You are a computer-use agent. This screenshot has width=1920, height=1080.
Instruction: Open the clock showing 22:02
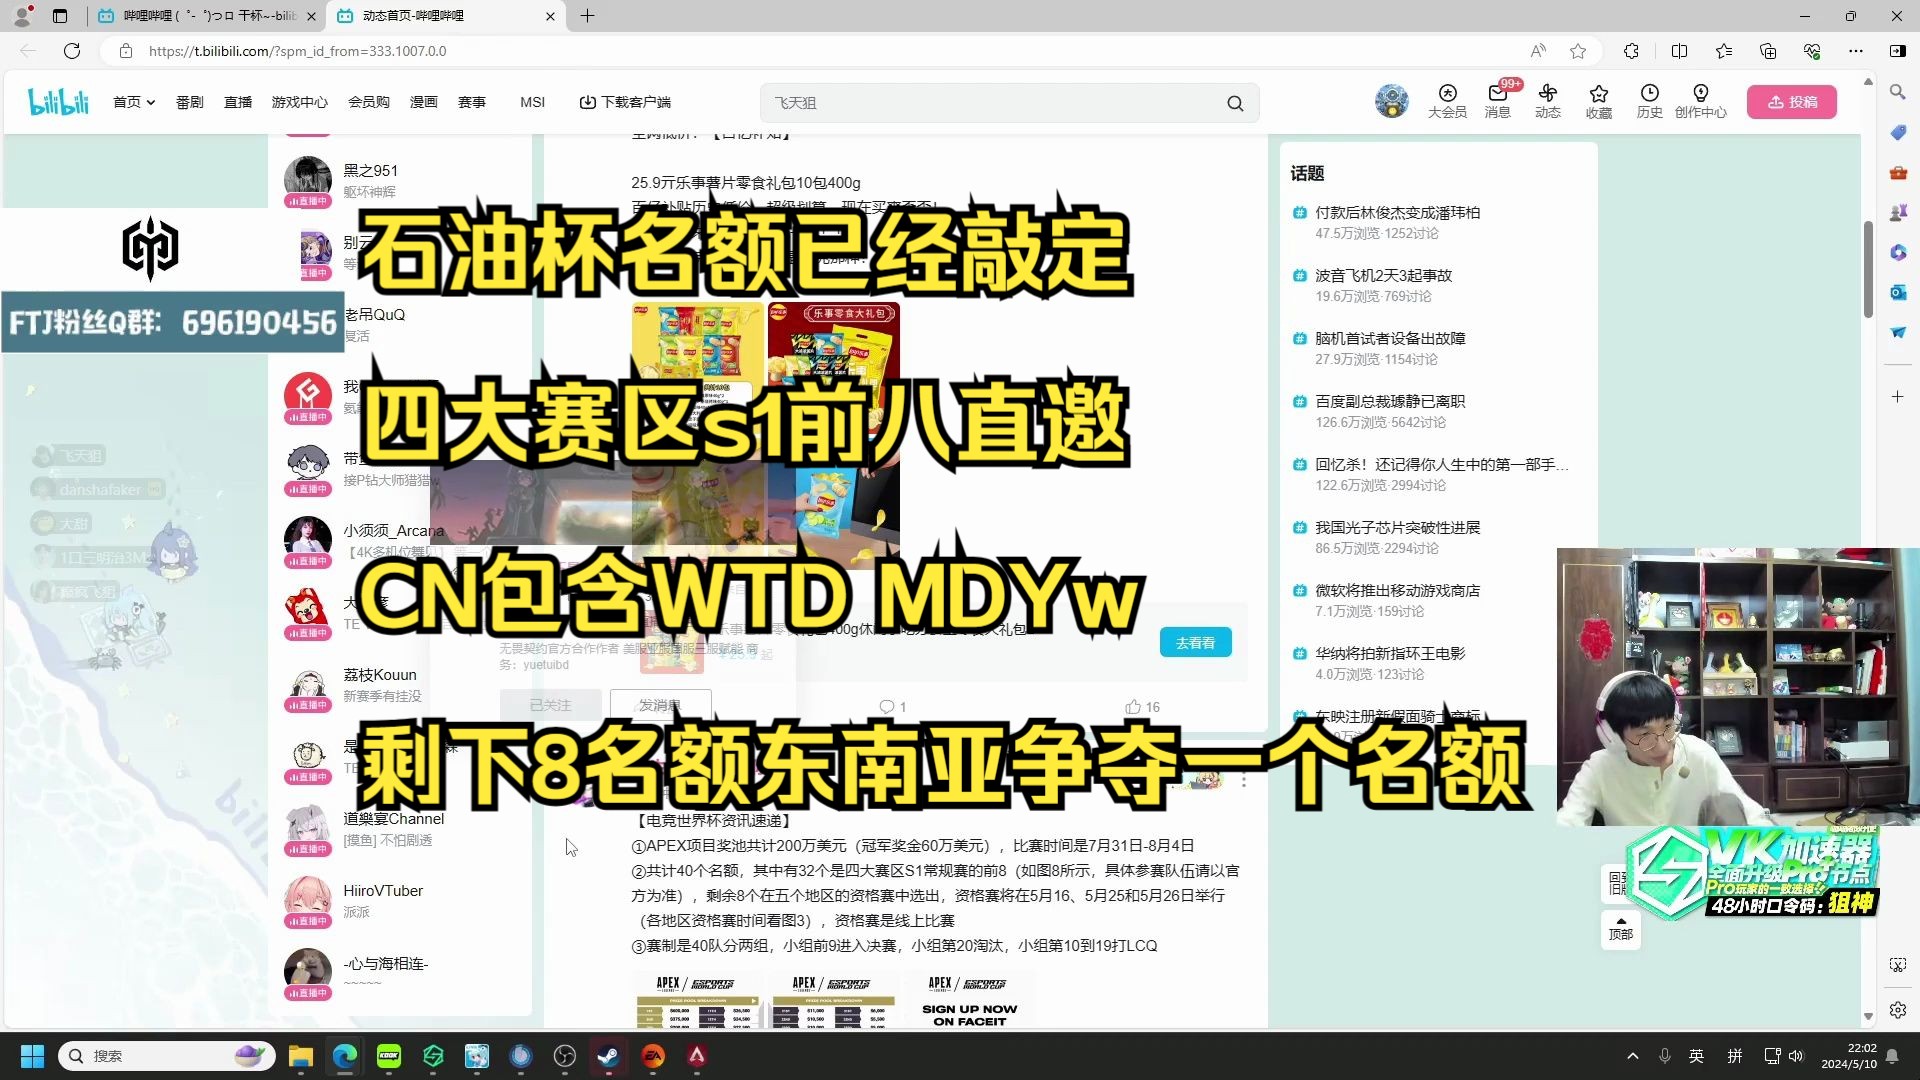pos(1848,1056)
